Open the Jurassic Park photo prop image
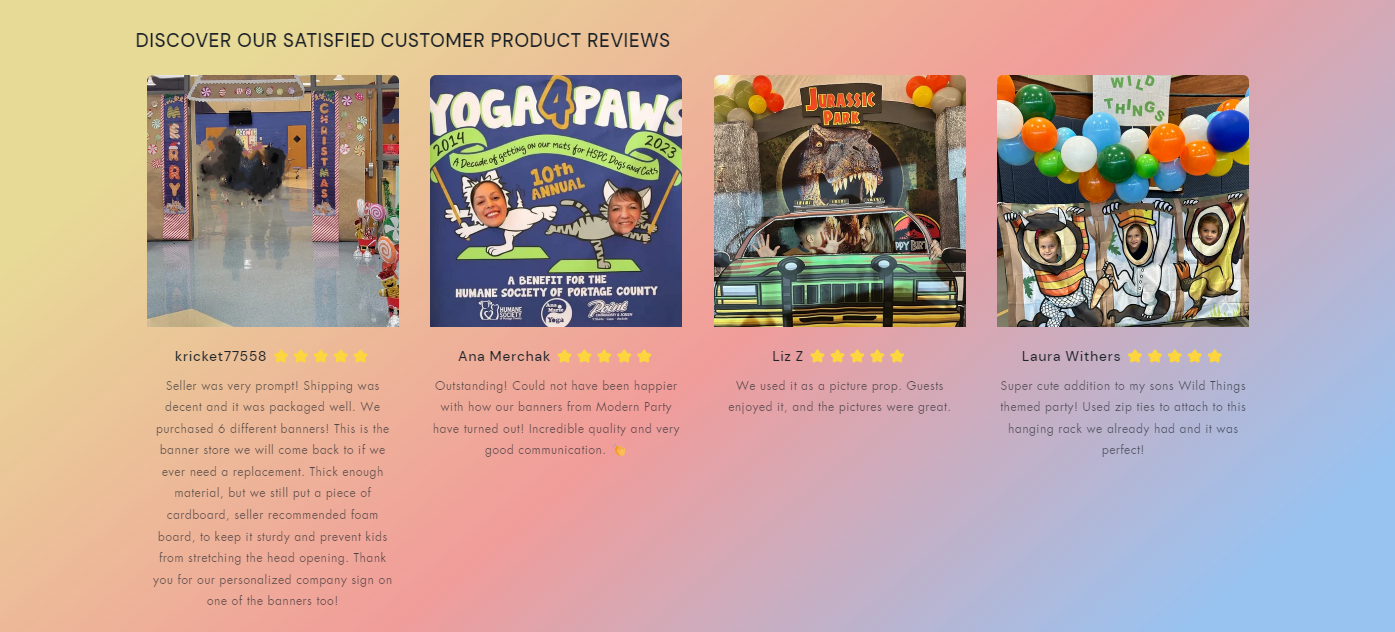1395x632 pixels. [x=840, y=201]
